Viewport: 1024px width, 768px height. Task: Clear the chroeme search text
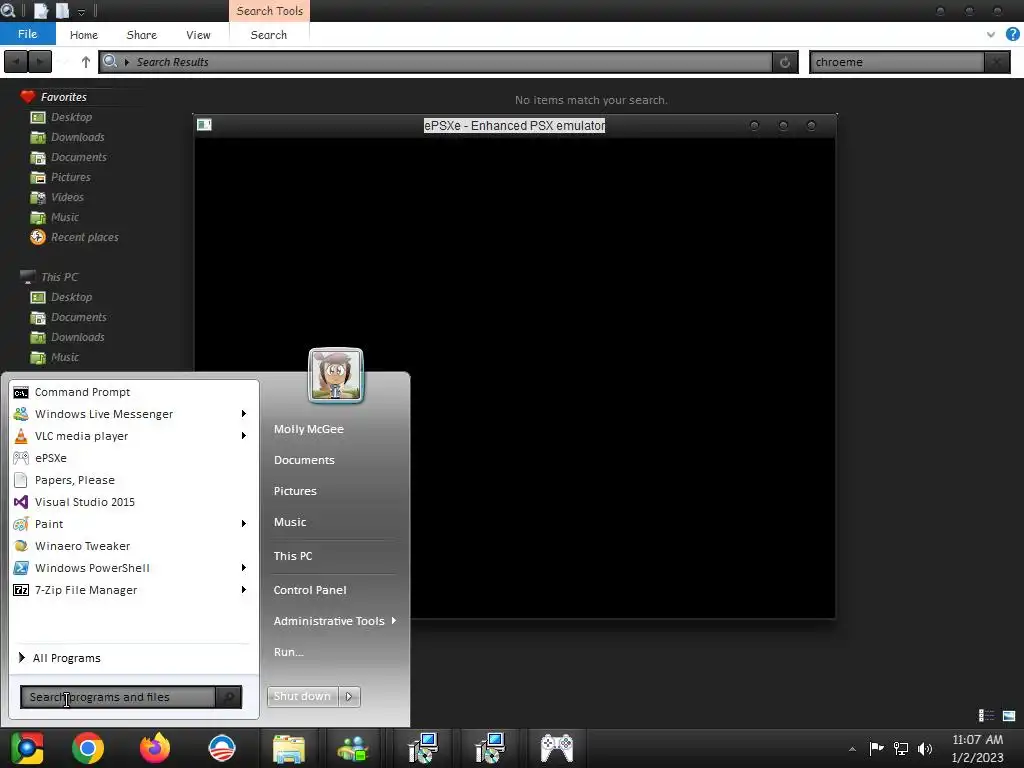coord(997,62)
